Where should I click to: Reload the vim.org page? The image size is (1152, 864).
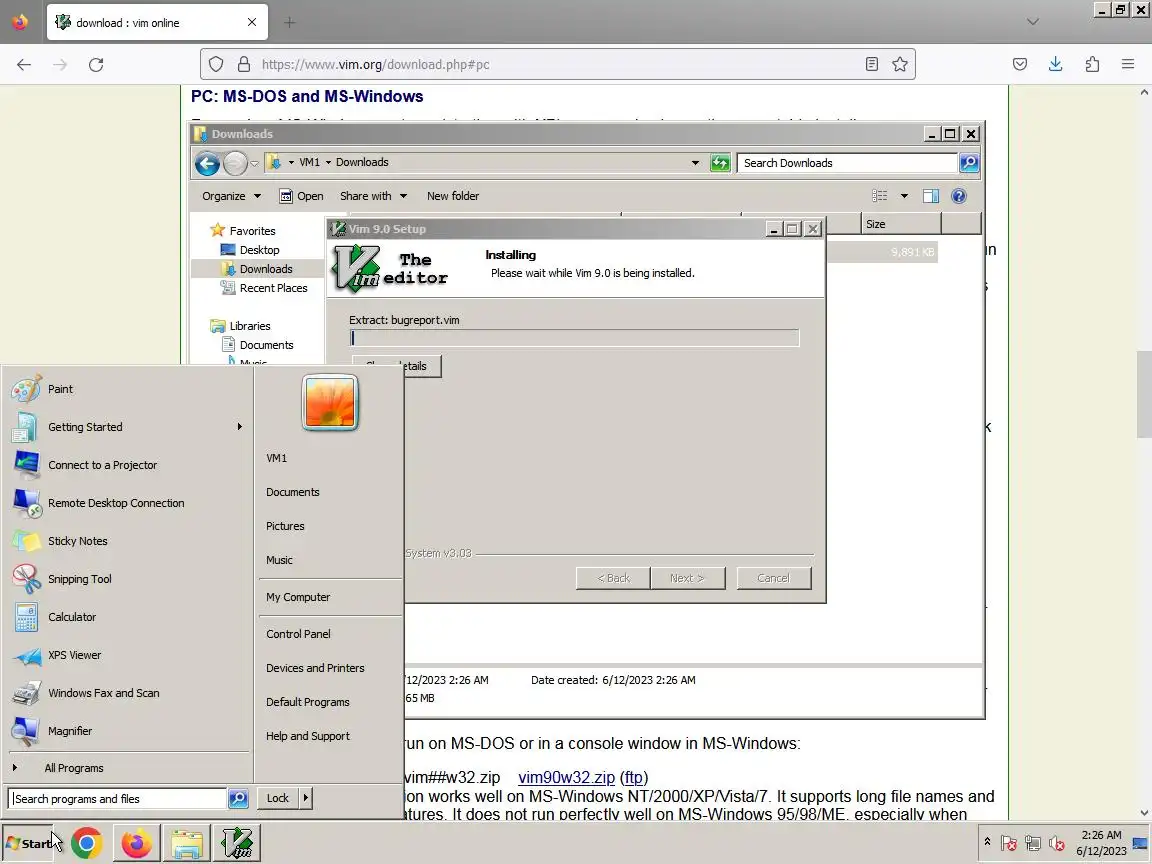tap(96, 65)
